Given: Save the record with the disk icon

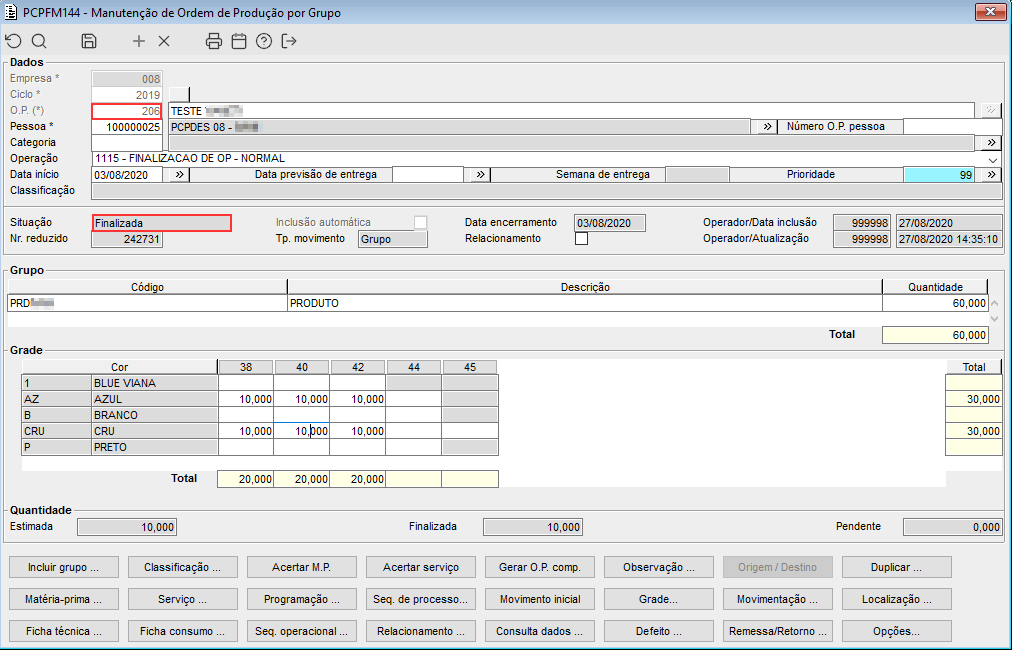Looking at the screenshot, I should 88,41.
